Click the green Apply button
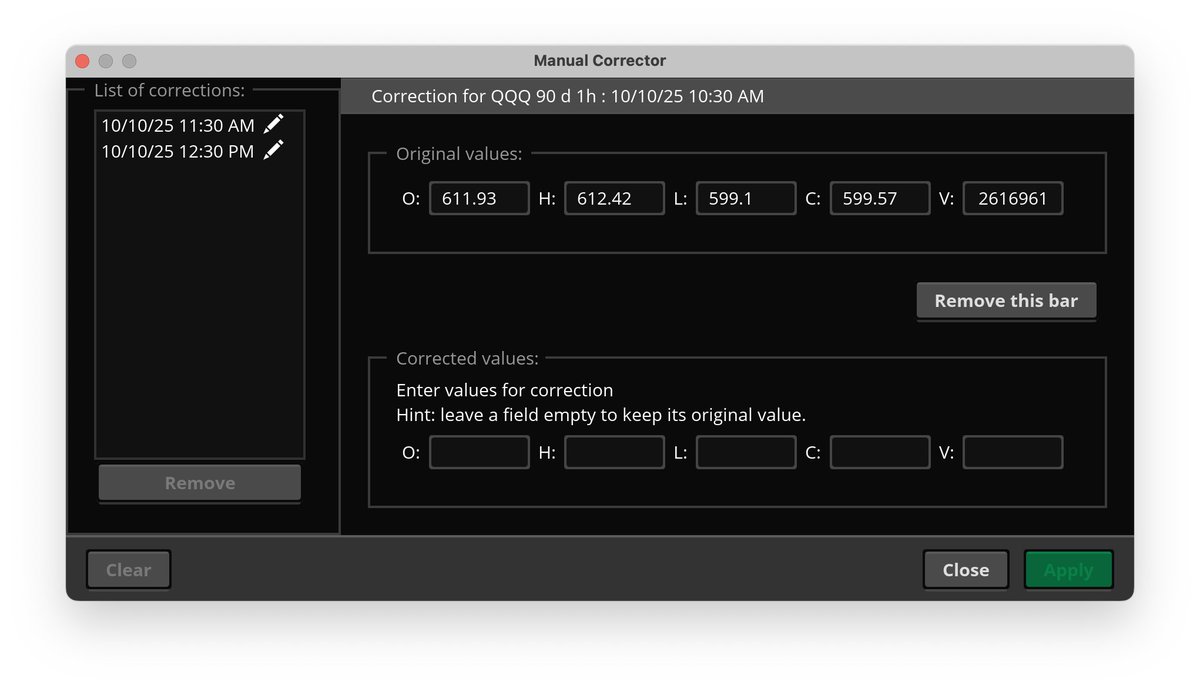Screen dimensions: 1200x688 point(1068,570)
